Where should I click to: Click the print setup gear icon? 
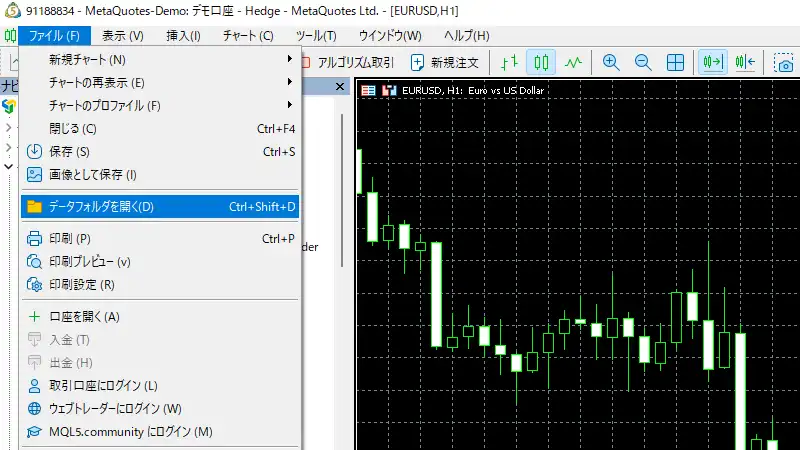tap(34, 284)
